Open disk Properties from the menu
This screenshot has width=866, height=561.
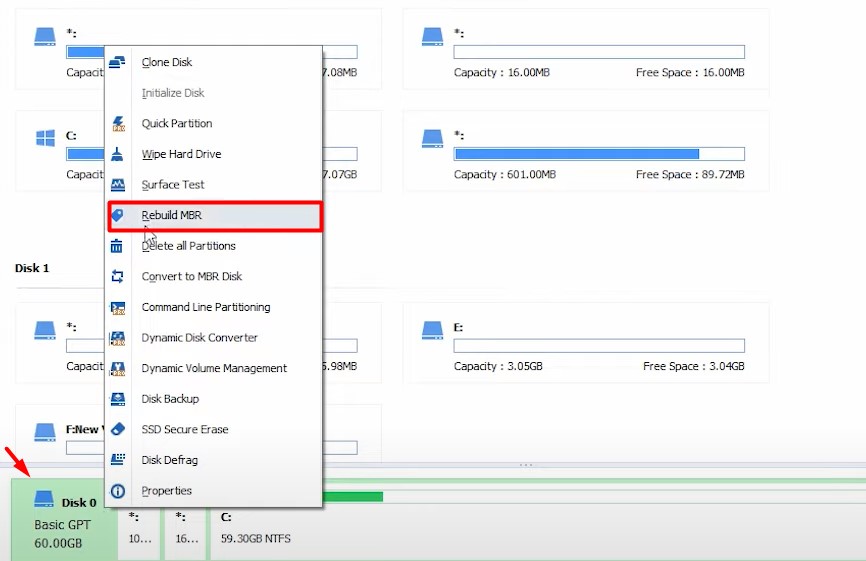tap(215, 490)
